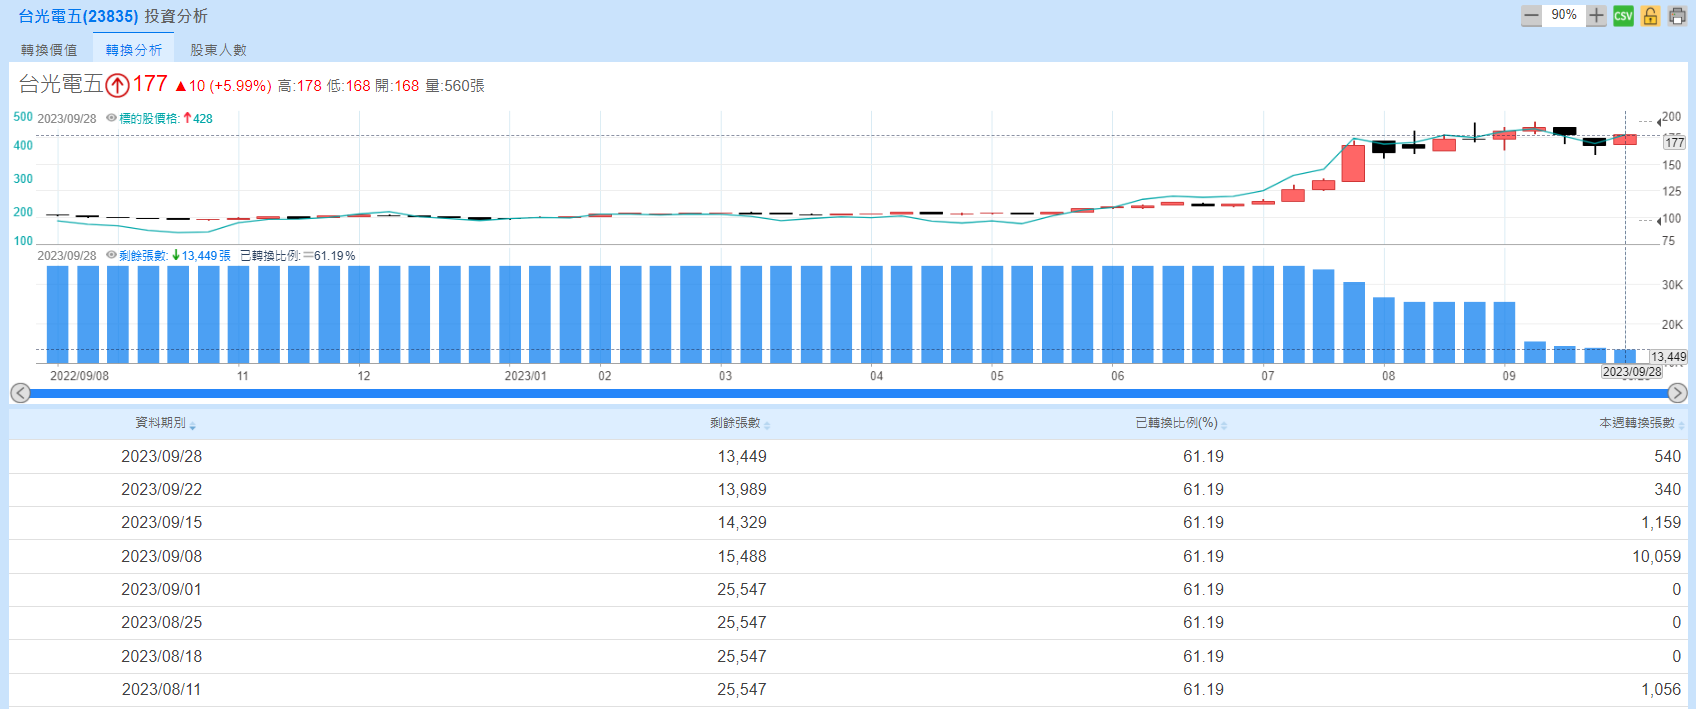Click the 90% zoom level field

click(1563, 16)
